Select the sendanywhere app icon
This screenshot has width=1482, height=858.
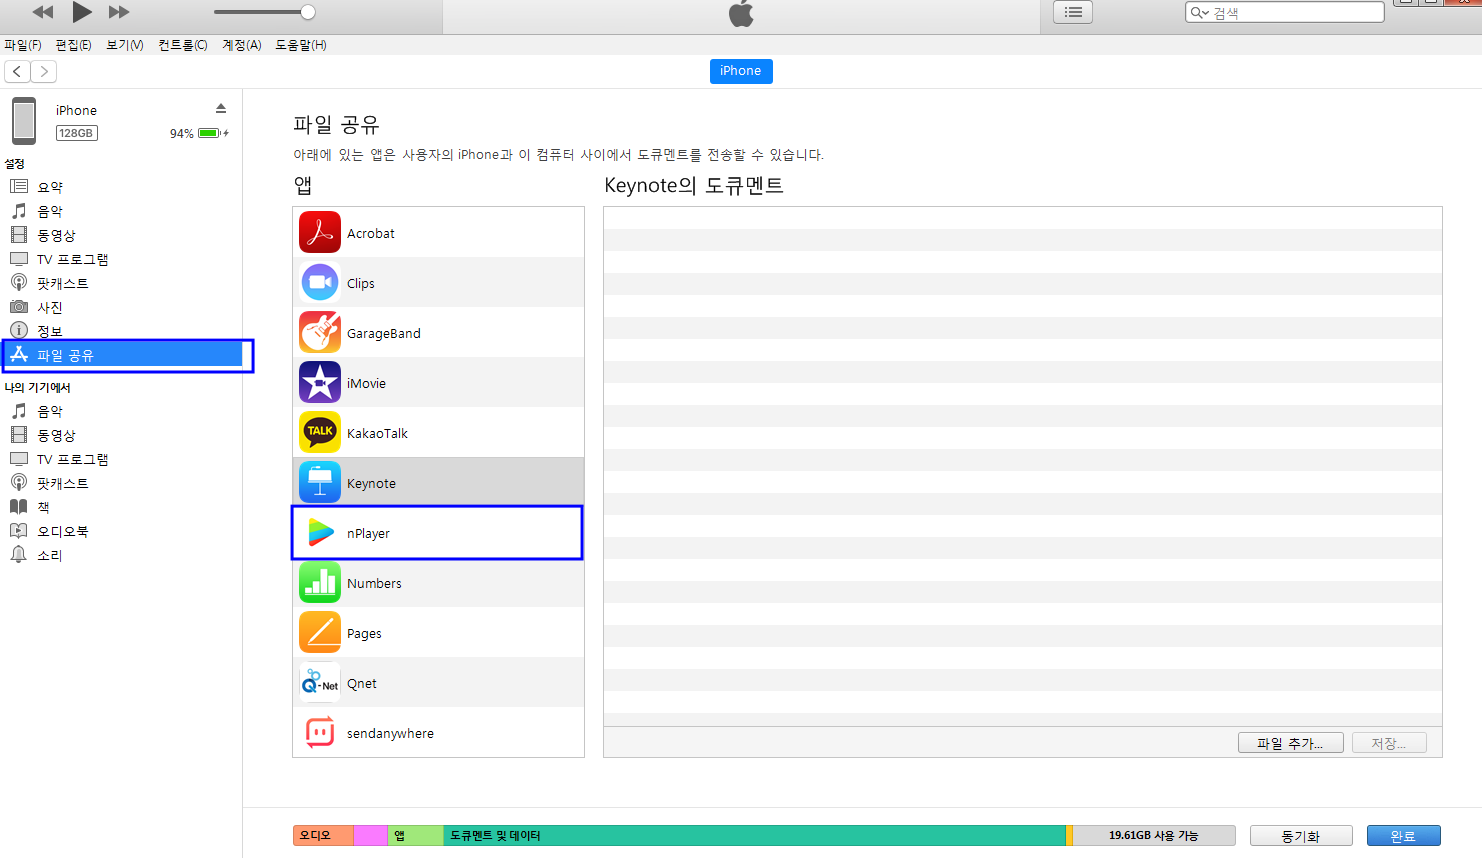320,733
